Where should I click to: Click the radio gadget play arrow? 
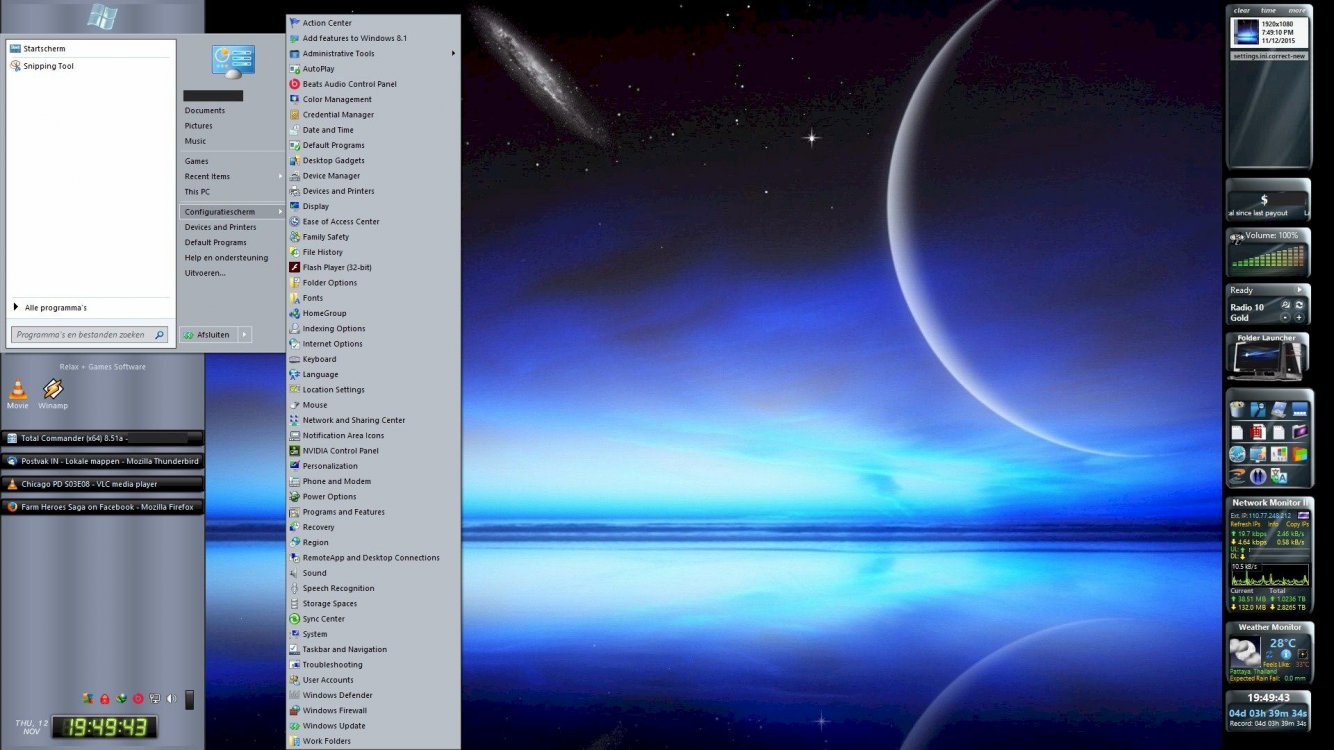click(1299, 290)
